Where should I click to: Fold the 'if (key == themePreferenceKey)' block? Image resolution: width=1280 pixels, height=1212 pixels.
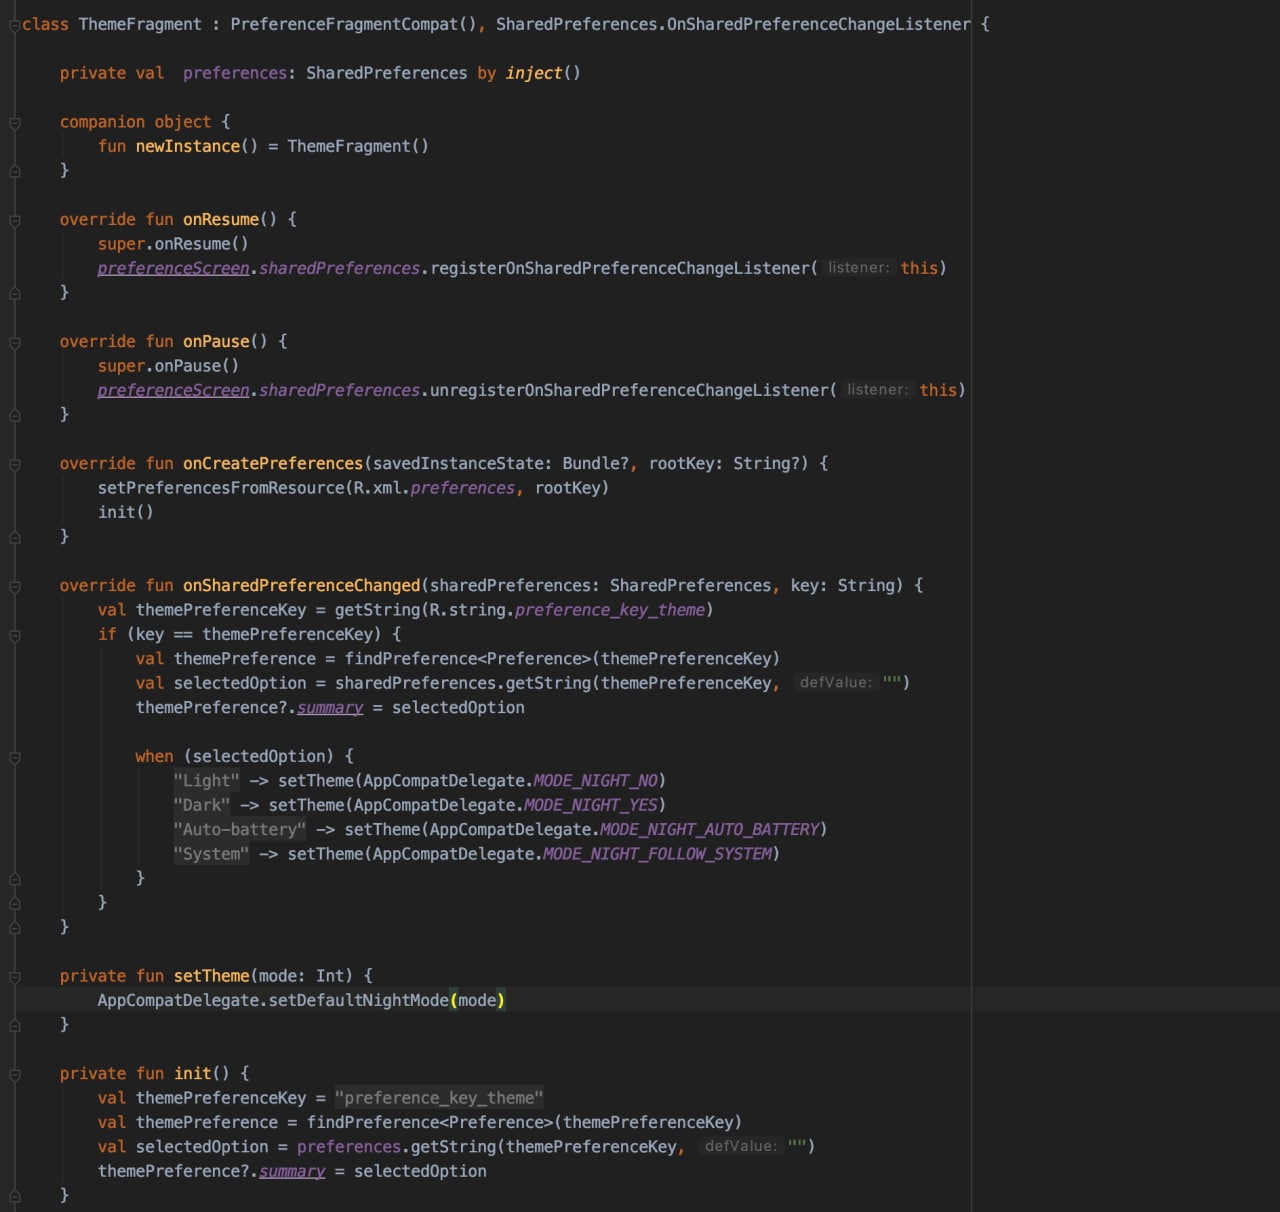pos(14,636)
